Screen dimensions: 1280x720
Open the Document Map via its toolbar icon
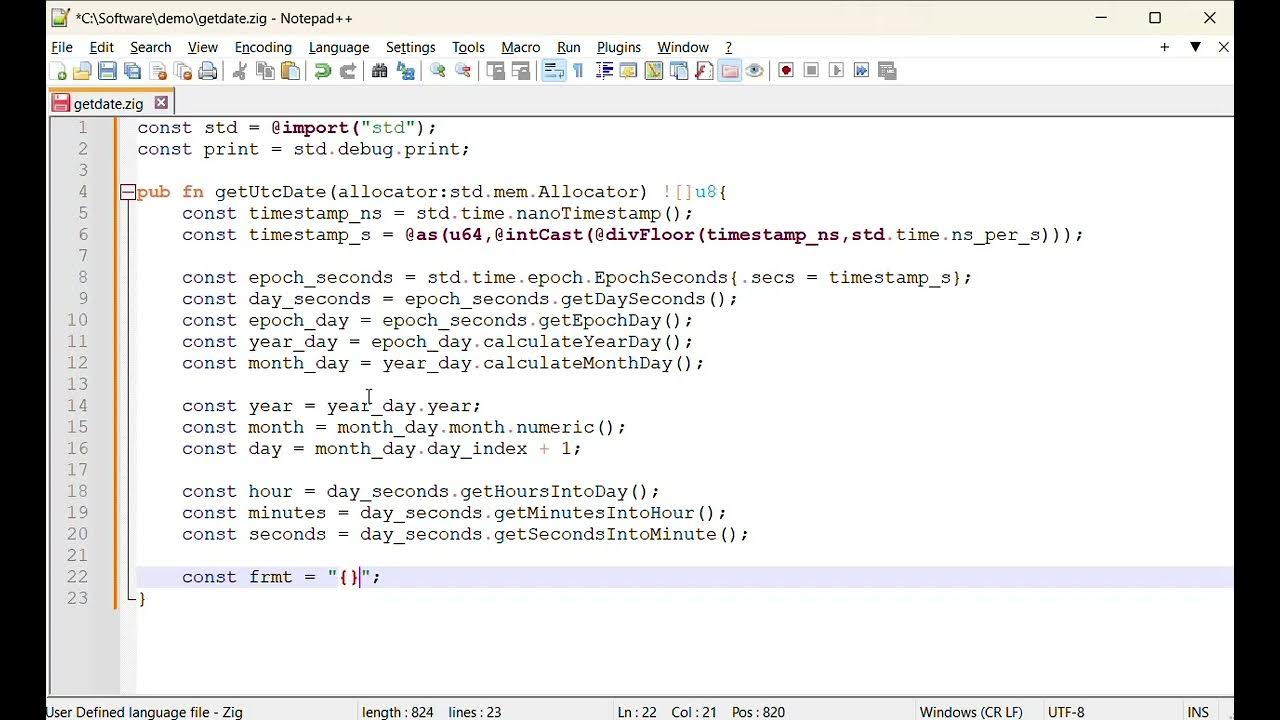point(653,70)
